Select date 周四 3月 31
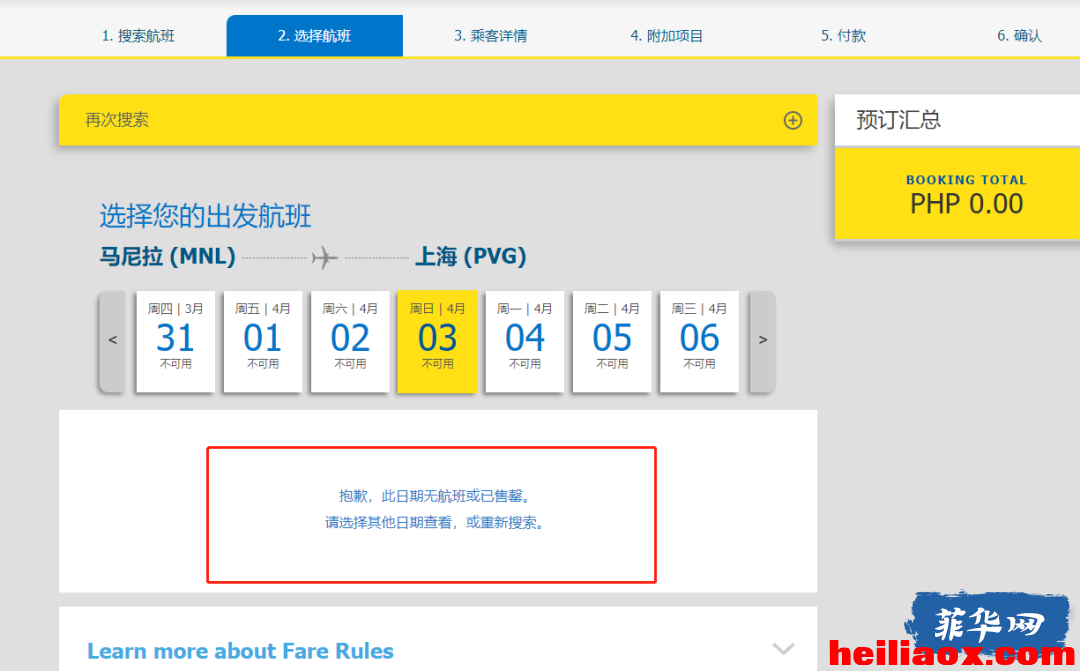The width and height of the screenshot is (1080, 671). tap(176, 342)
